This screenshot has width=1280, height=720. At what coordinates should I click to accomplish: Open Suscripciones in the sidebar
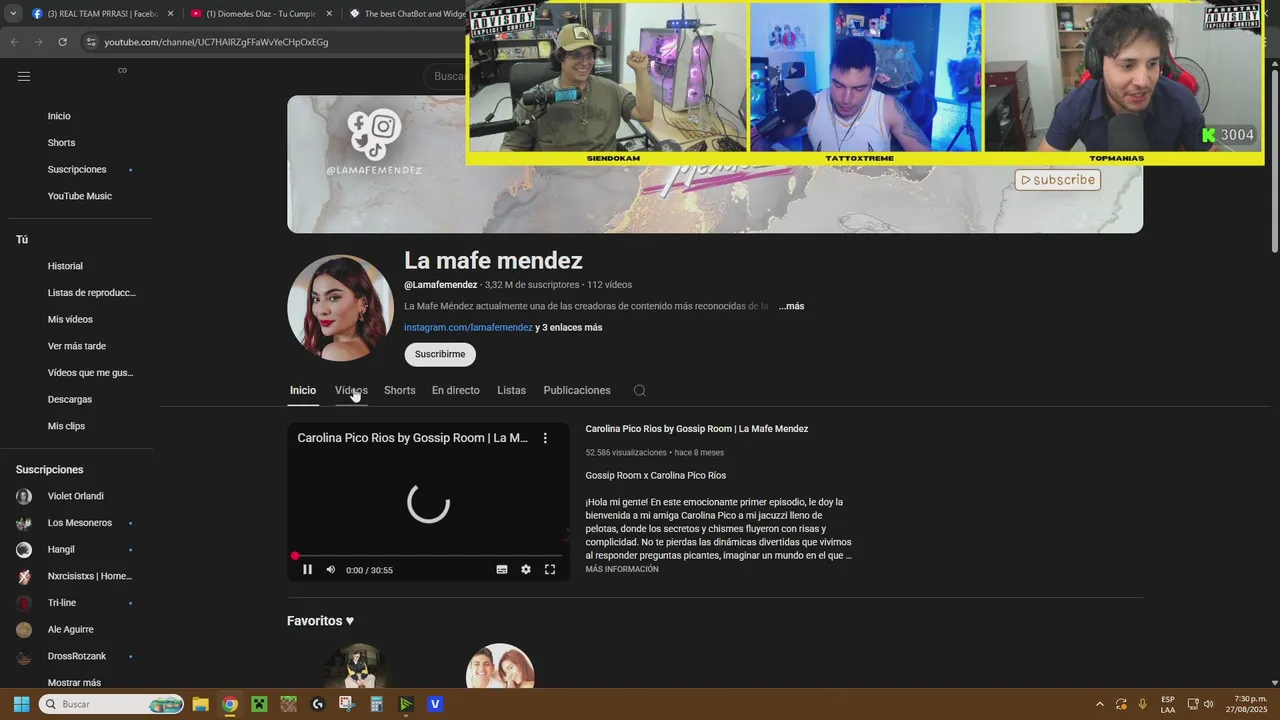pyautogui.click(x=77, y=170)
